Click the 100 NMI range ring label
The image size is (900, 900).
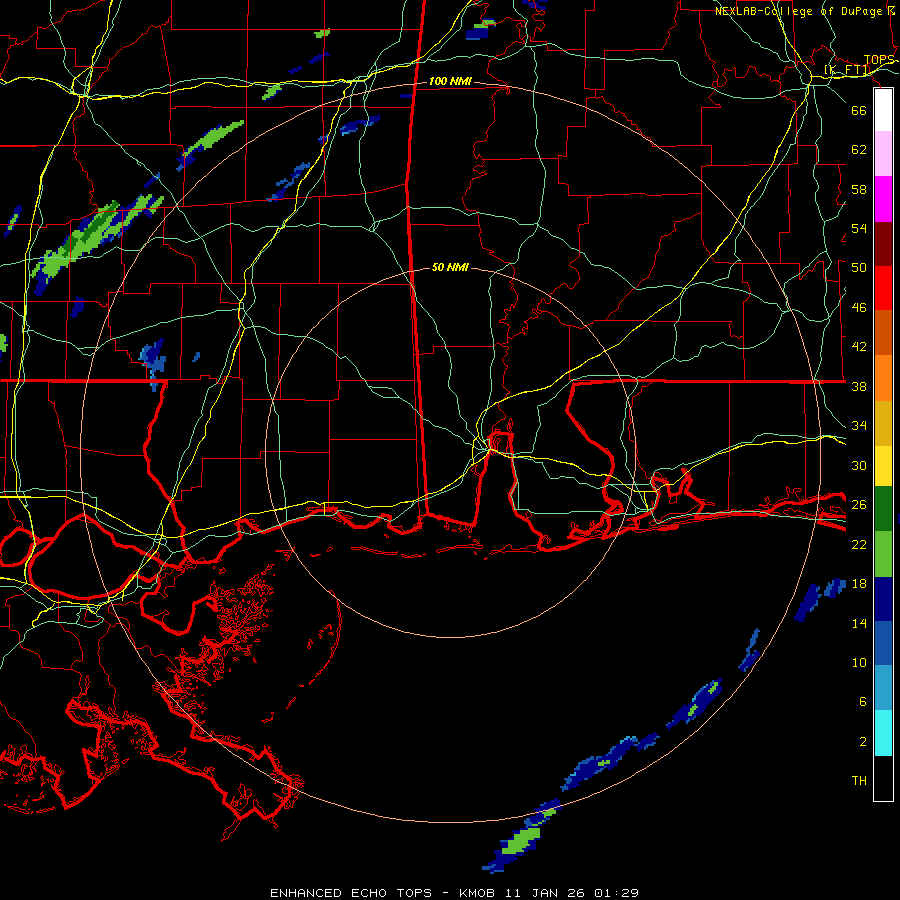point(450,82)
